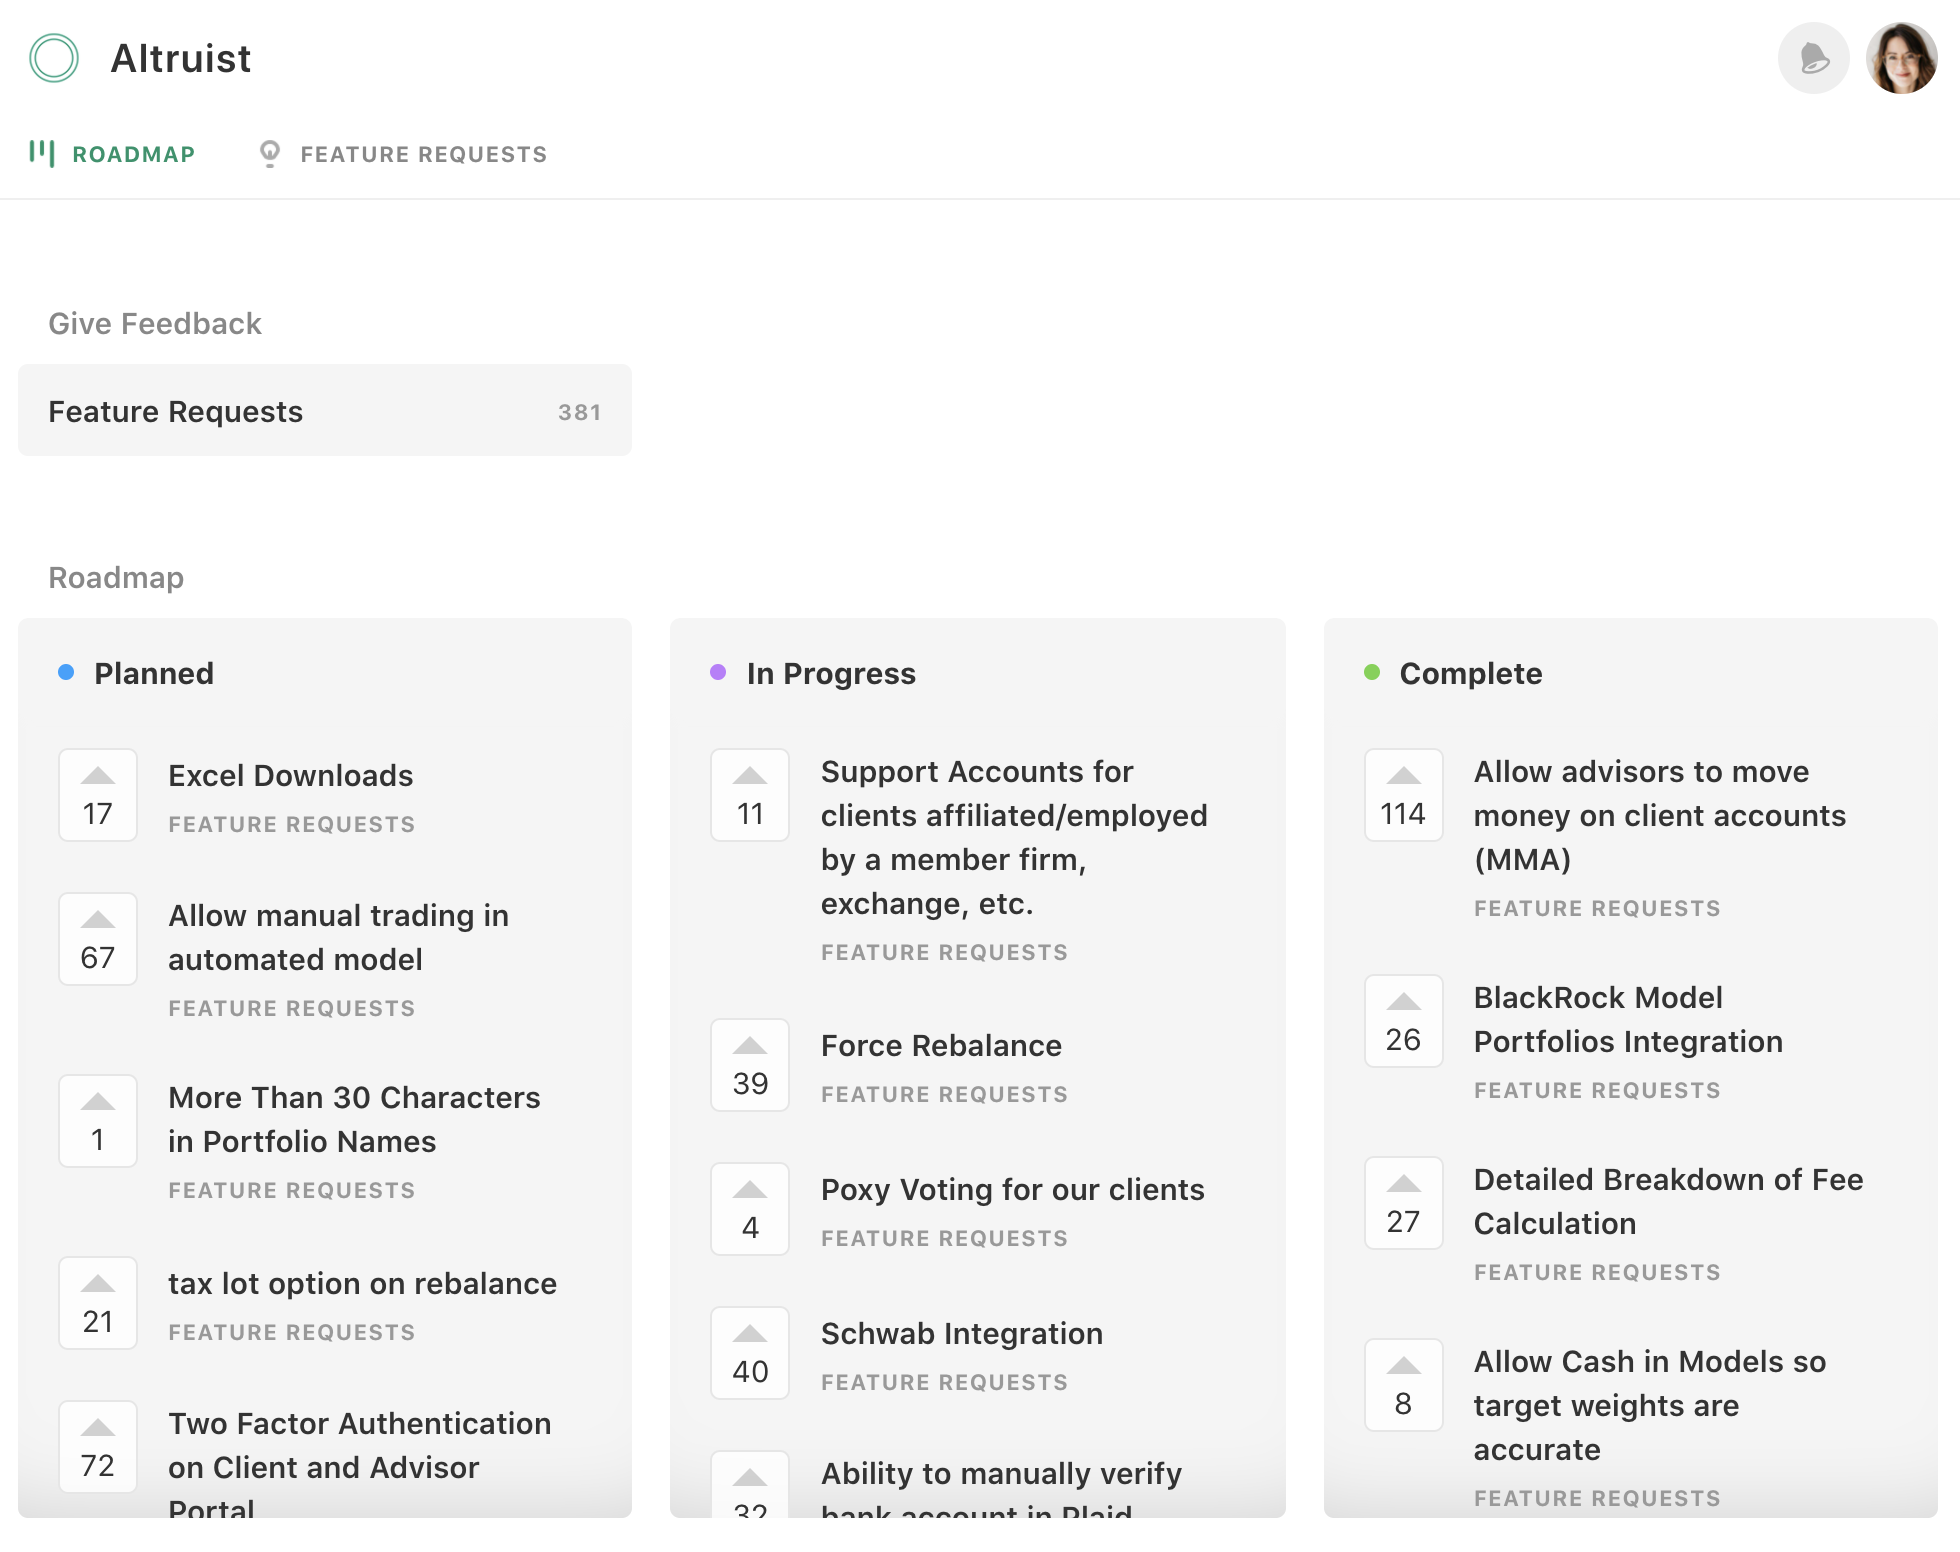Open Schwab Integration post
This screenshot has width=1960, height=1552.
click(962, 1334)
